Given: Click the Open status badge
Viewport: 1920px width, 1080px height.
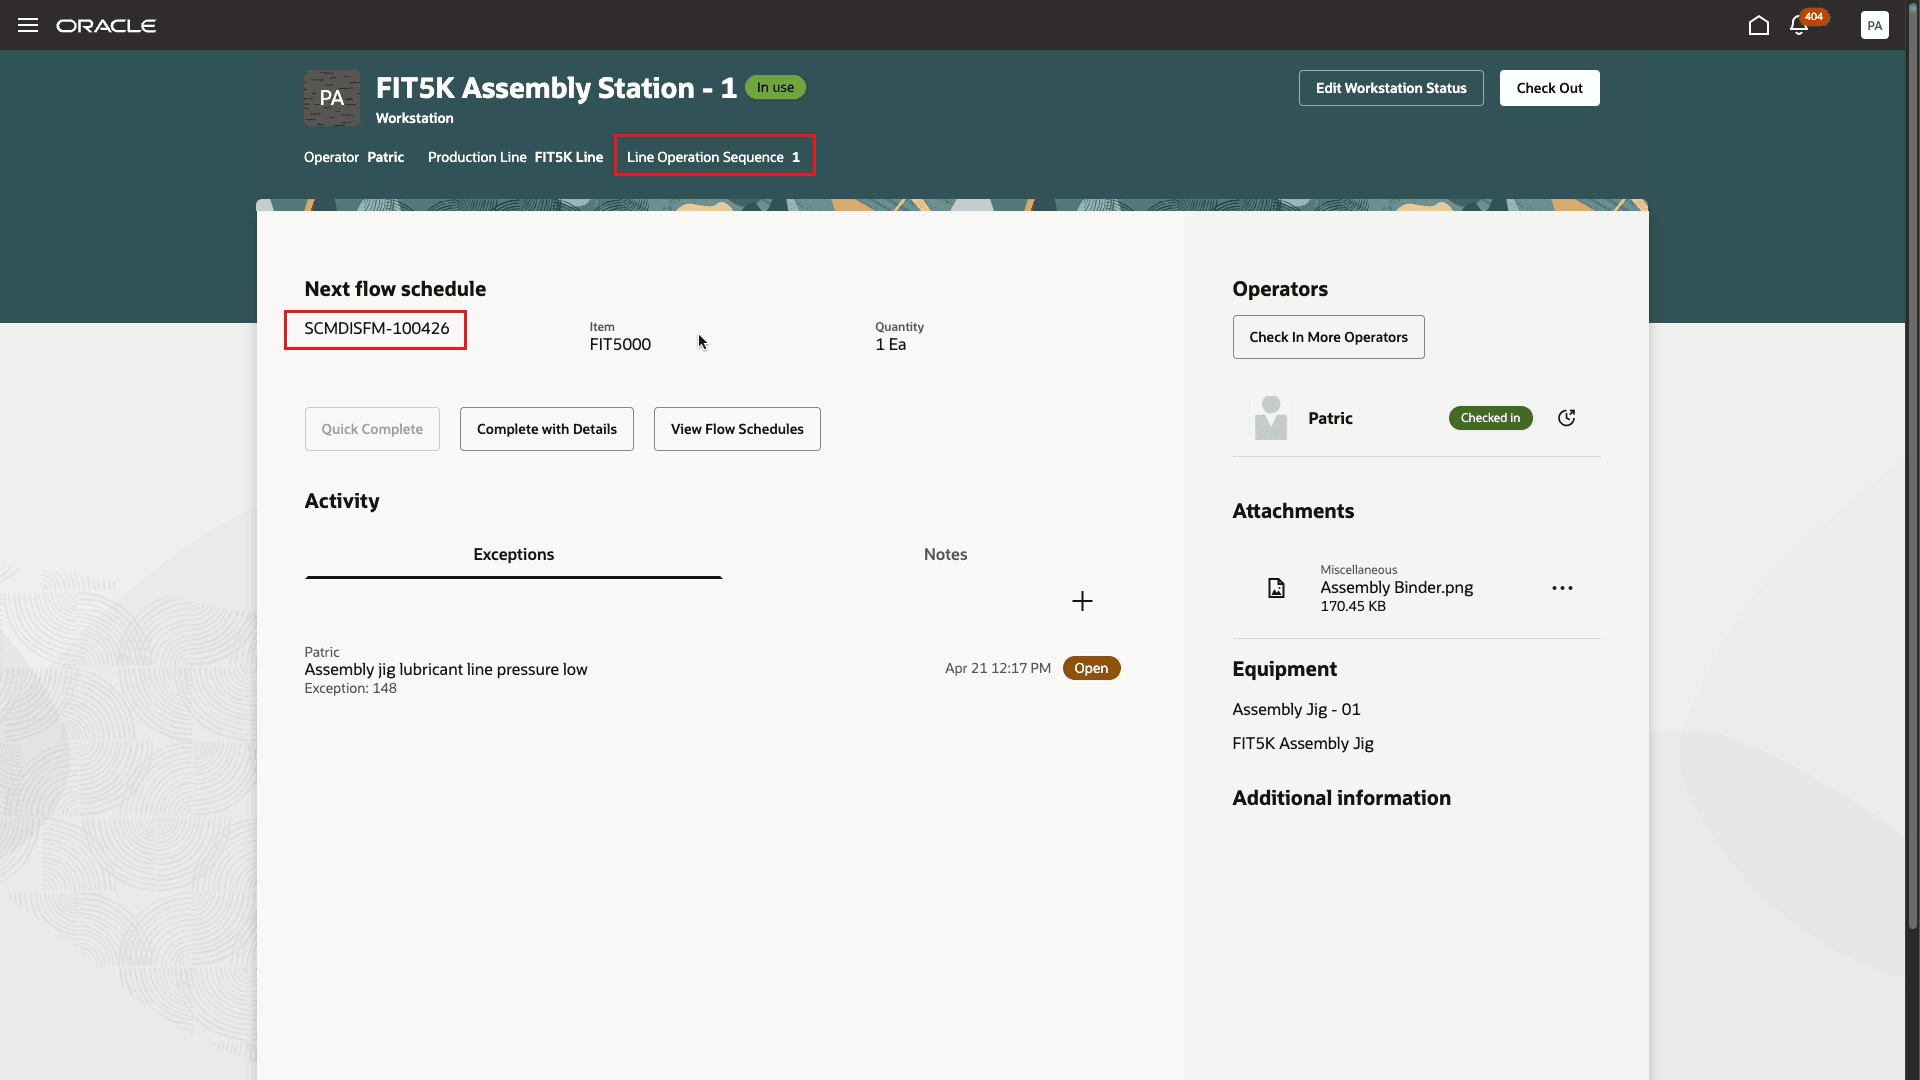Looking at the screenshot, I should (x=1091, y=668).
